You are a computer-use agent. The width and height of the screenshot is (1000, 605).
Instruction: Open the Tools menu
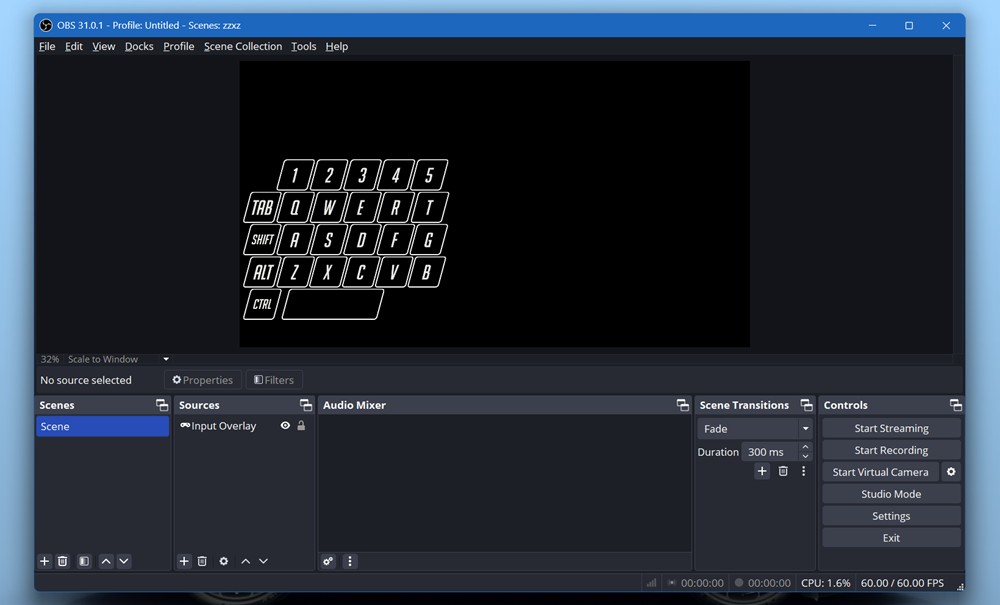[303, 46]
